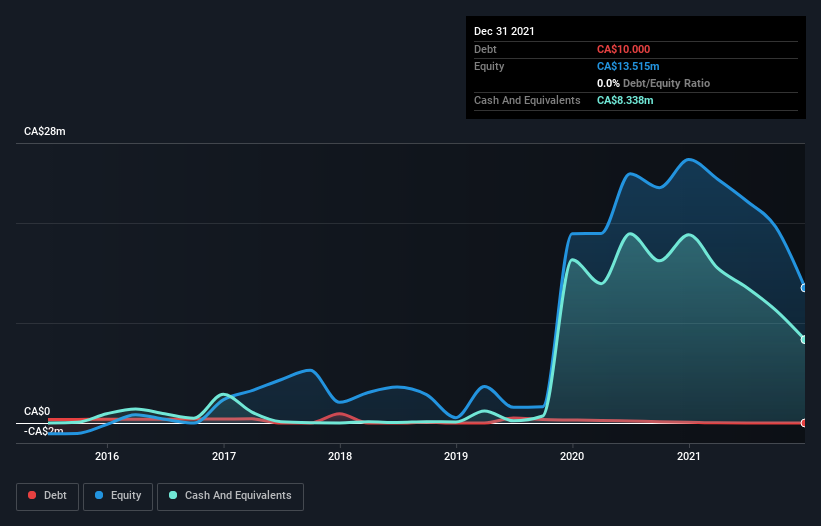Screen dimensions: 821x526
Task: Click the 2018 x-axis label
Action: point(340,456)
